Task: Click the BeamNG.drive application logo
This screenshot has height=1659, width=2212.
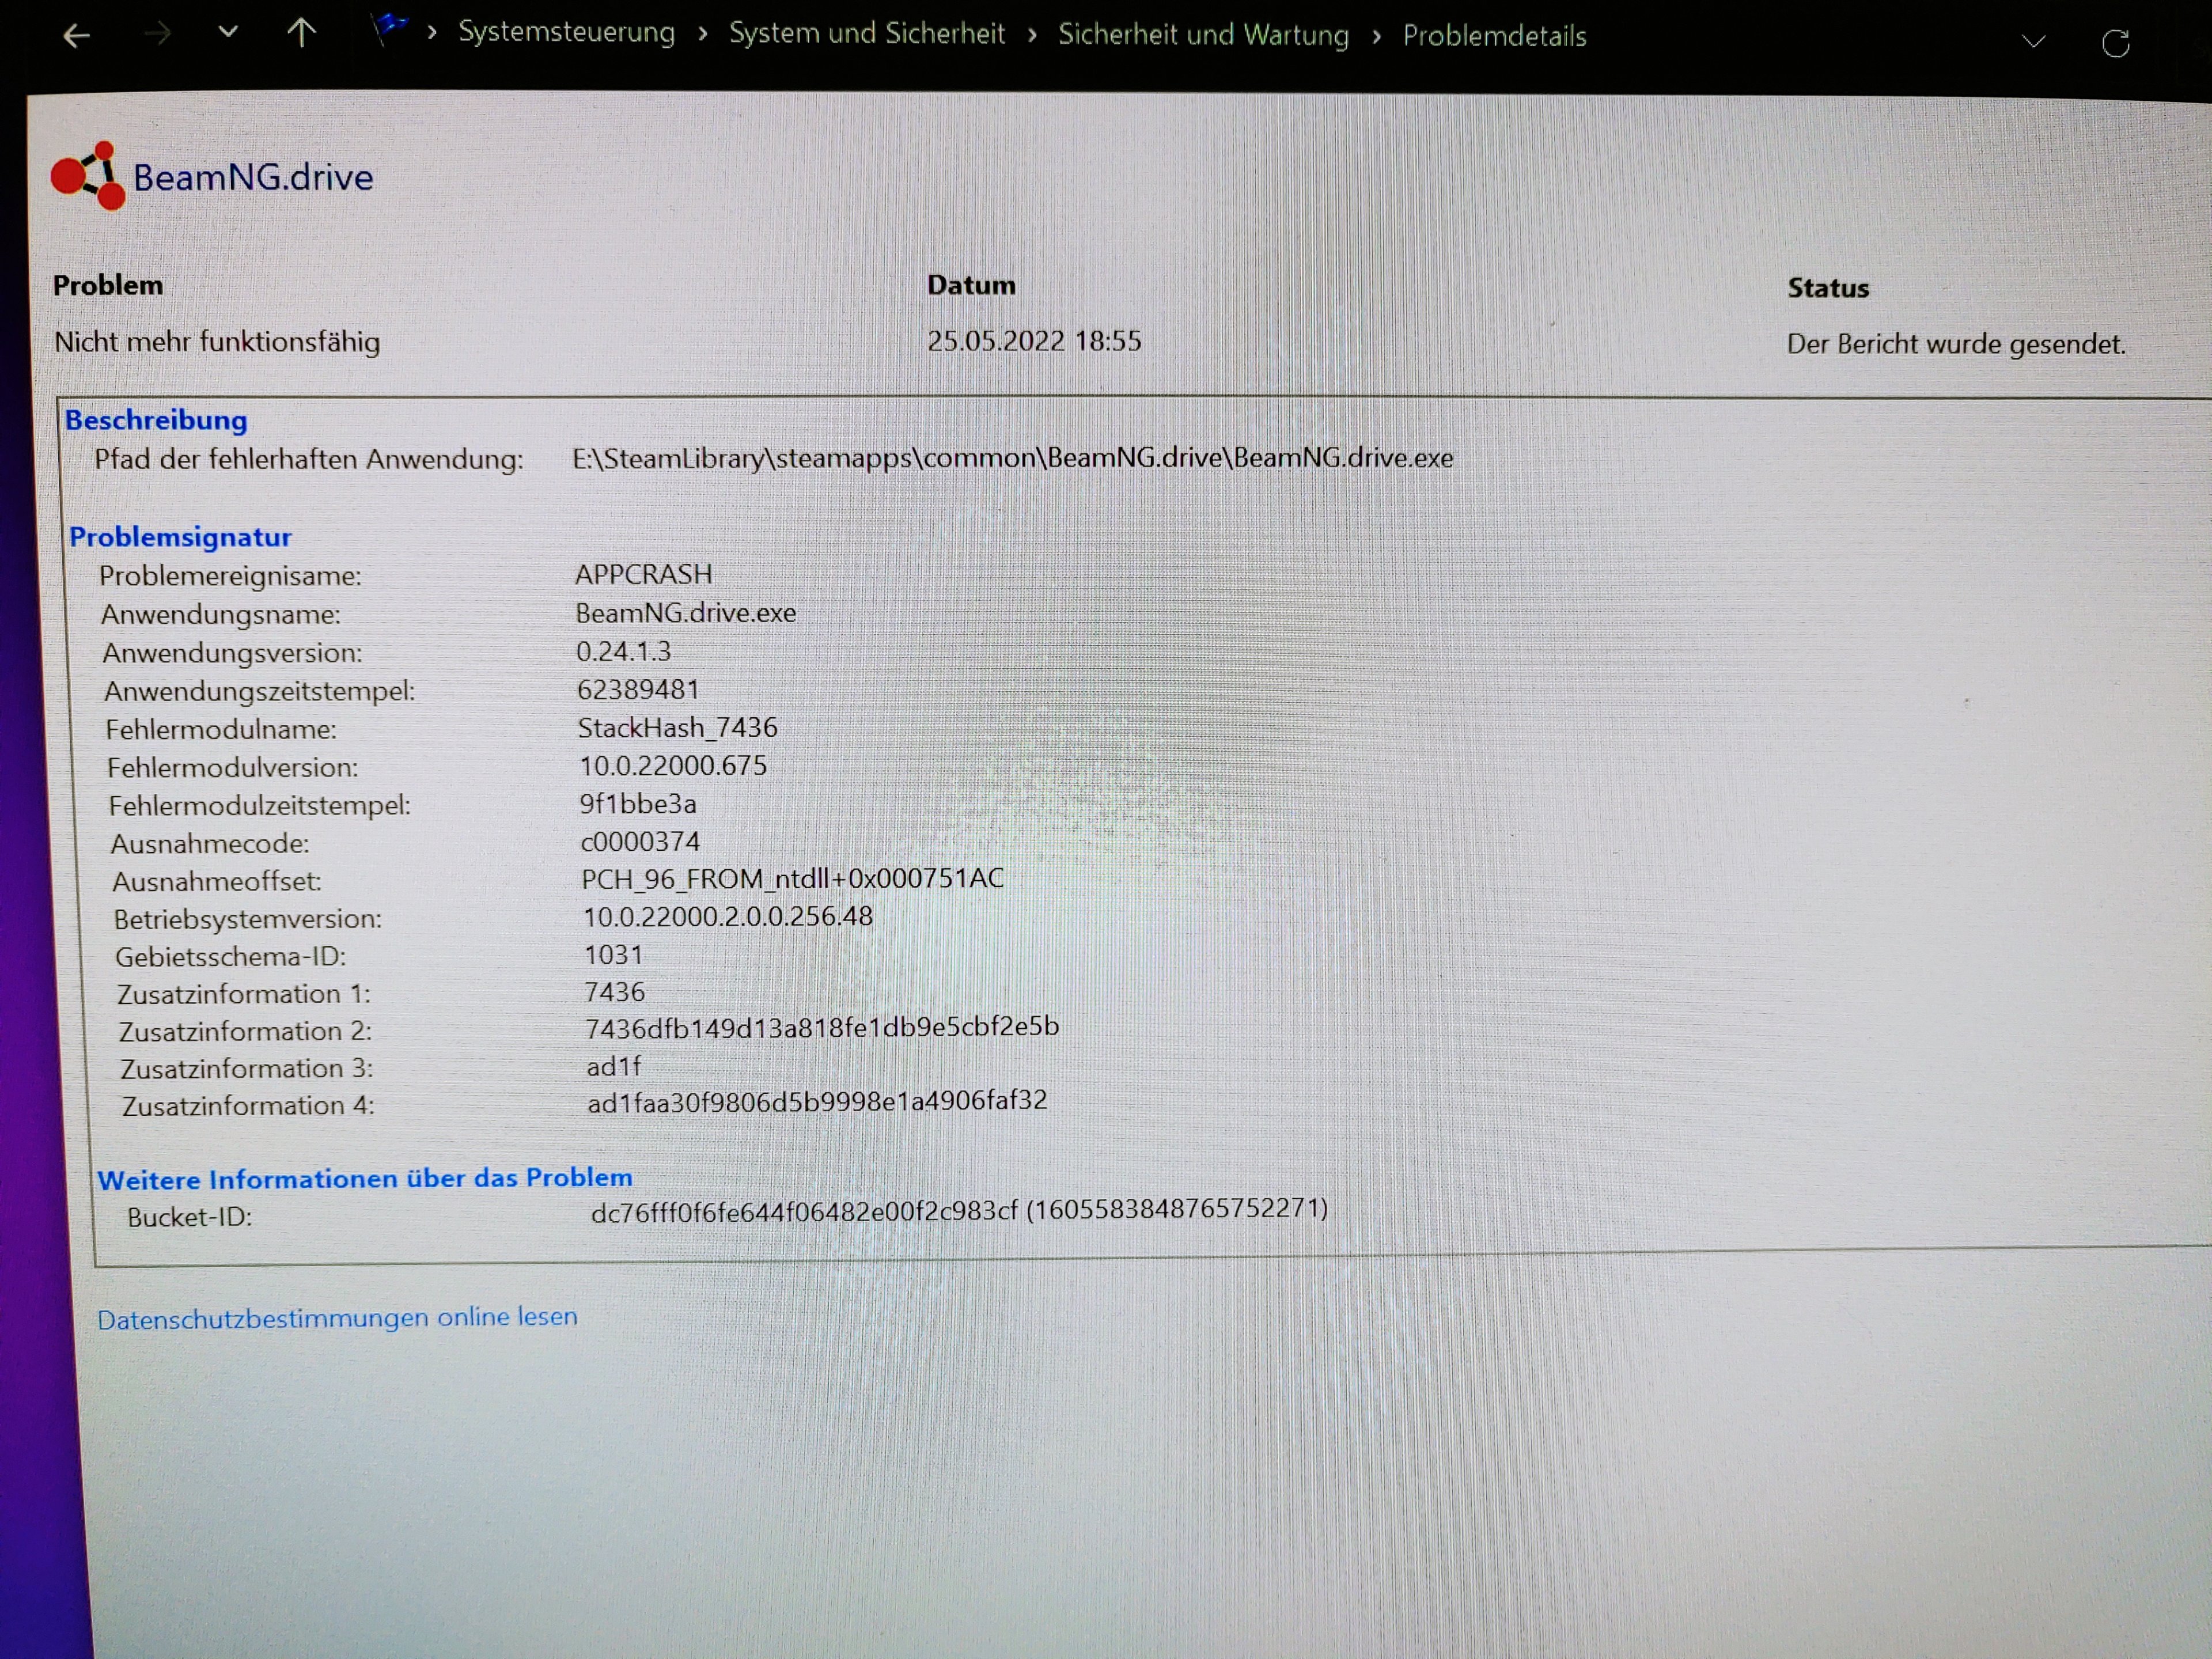Action: 88,176
